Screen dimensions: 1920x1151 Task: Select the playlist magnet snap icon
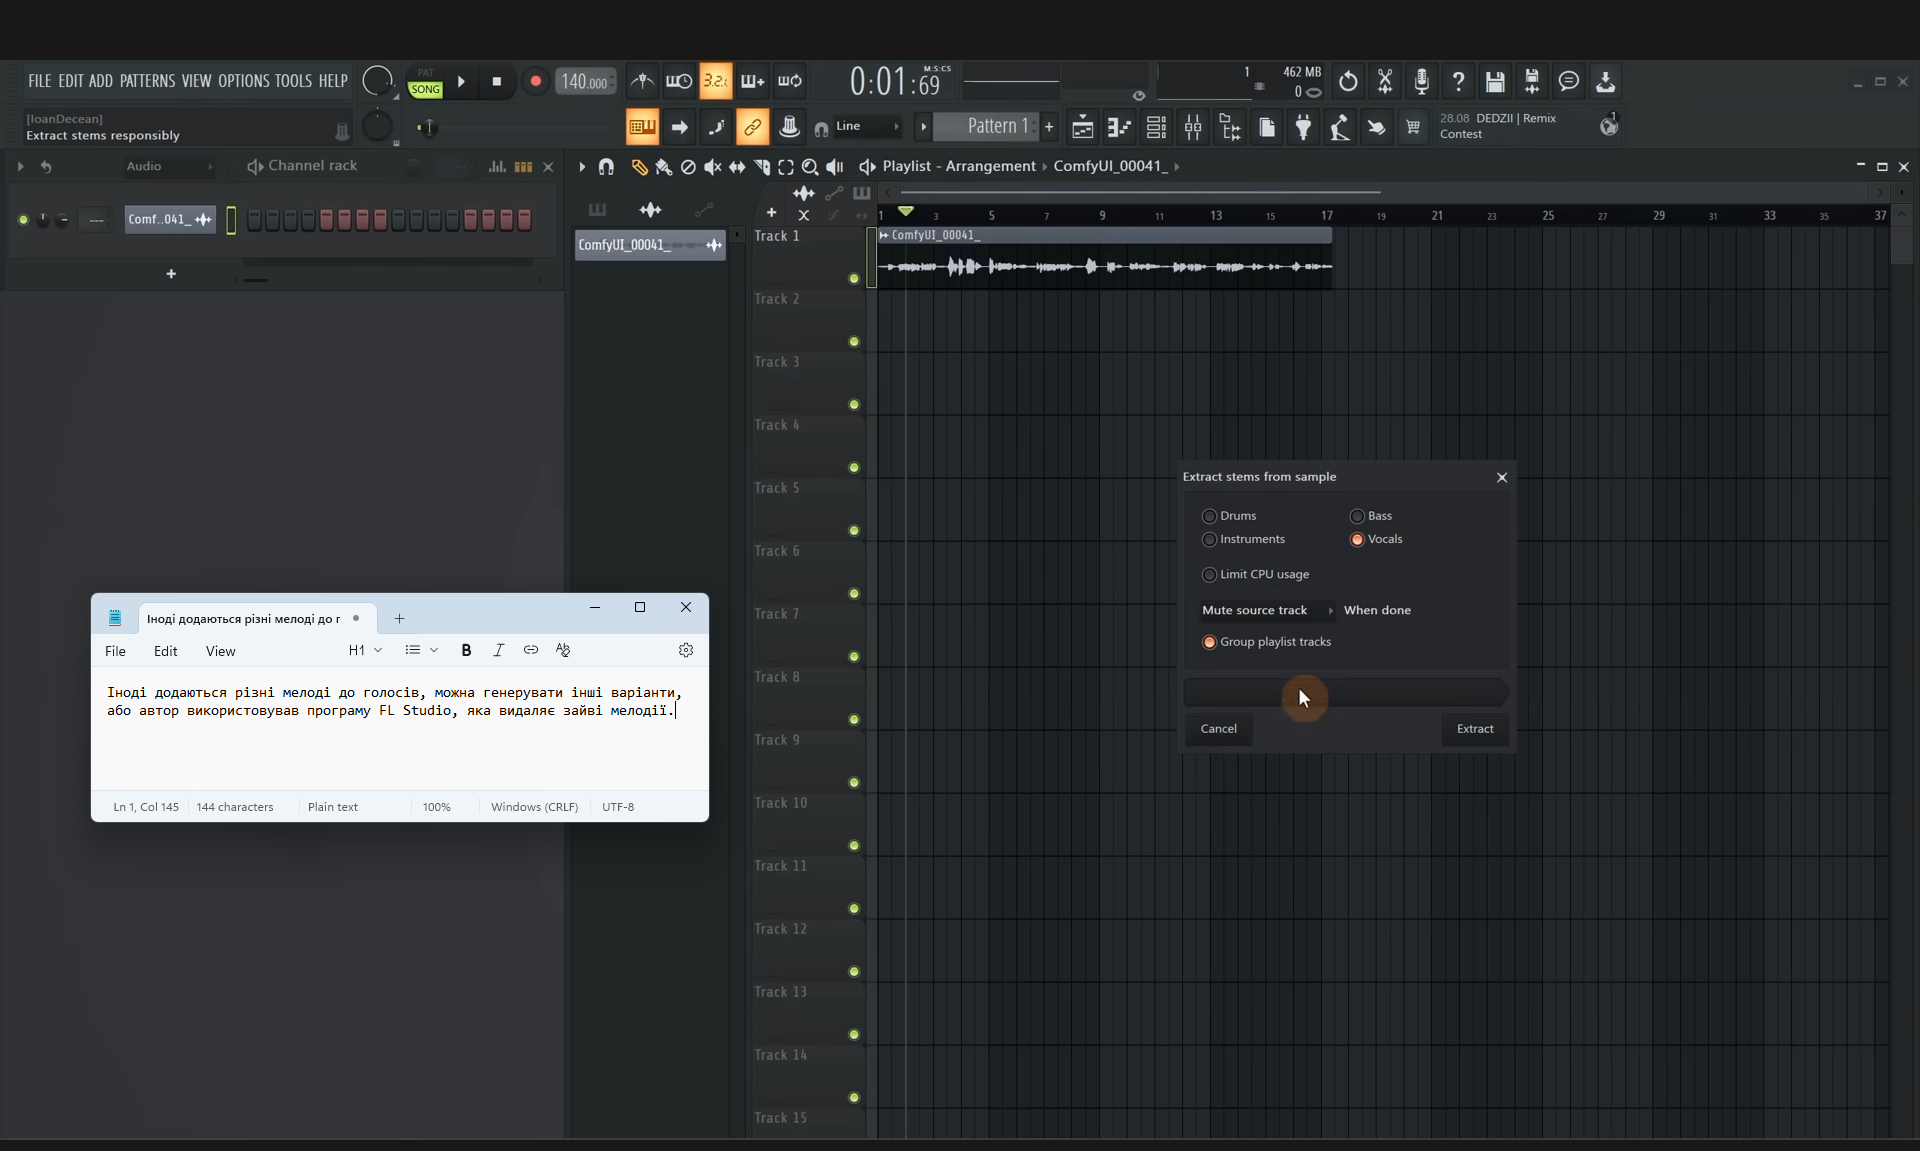pyautogui.click(x=606, y=167)
